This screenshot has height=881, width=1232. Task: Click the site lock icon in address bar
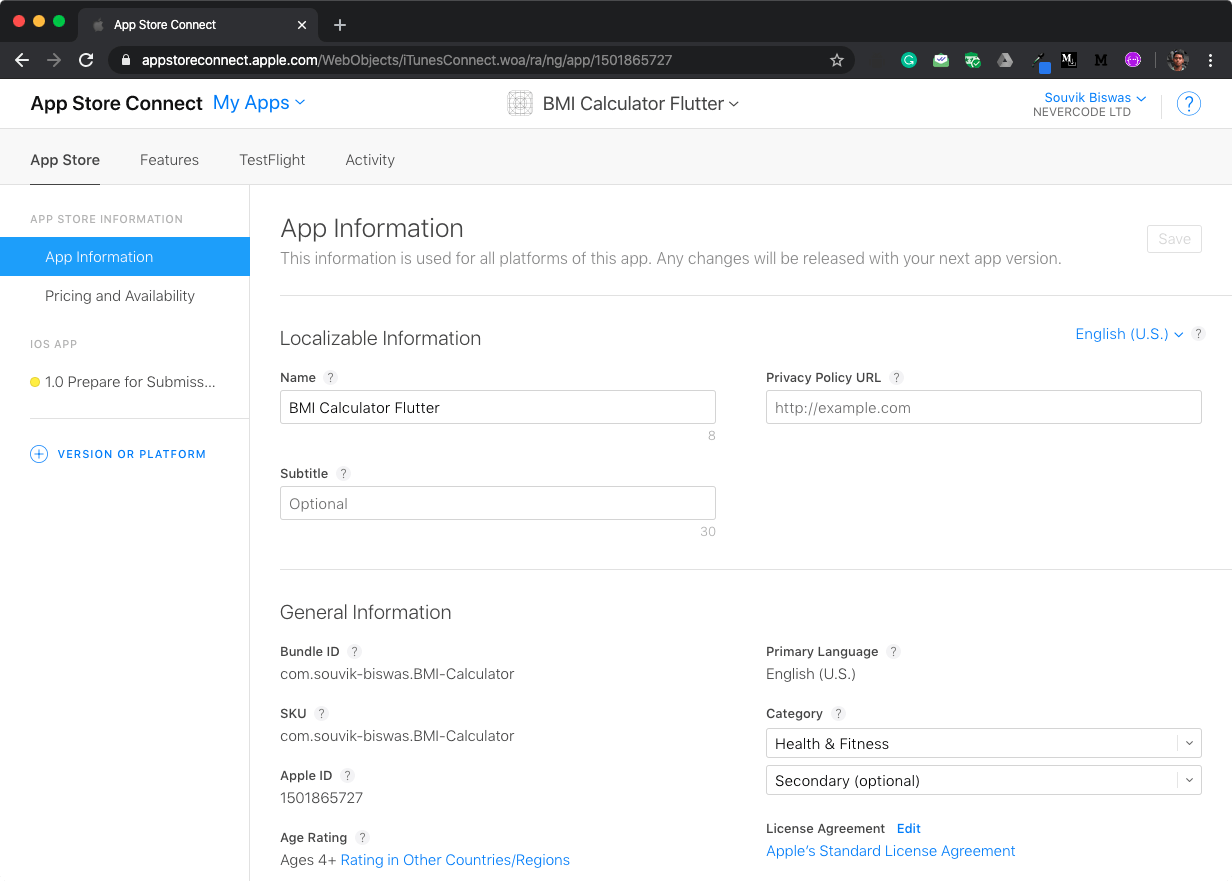[x=126, y=60]
